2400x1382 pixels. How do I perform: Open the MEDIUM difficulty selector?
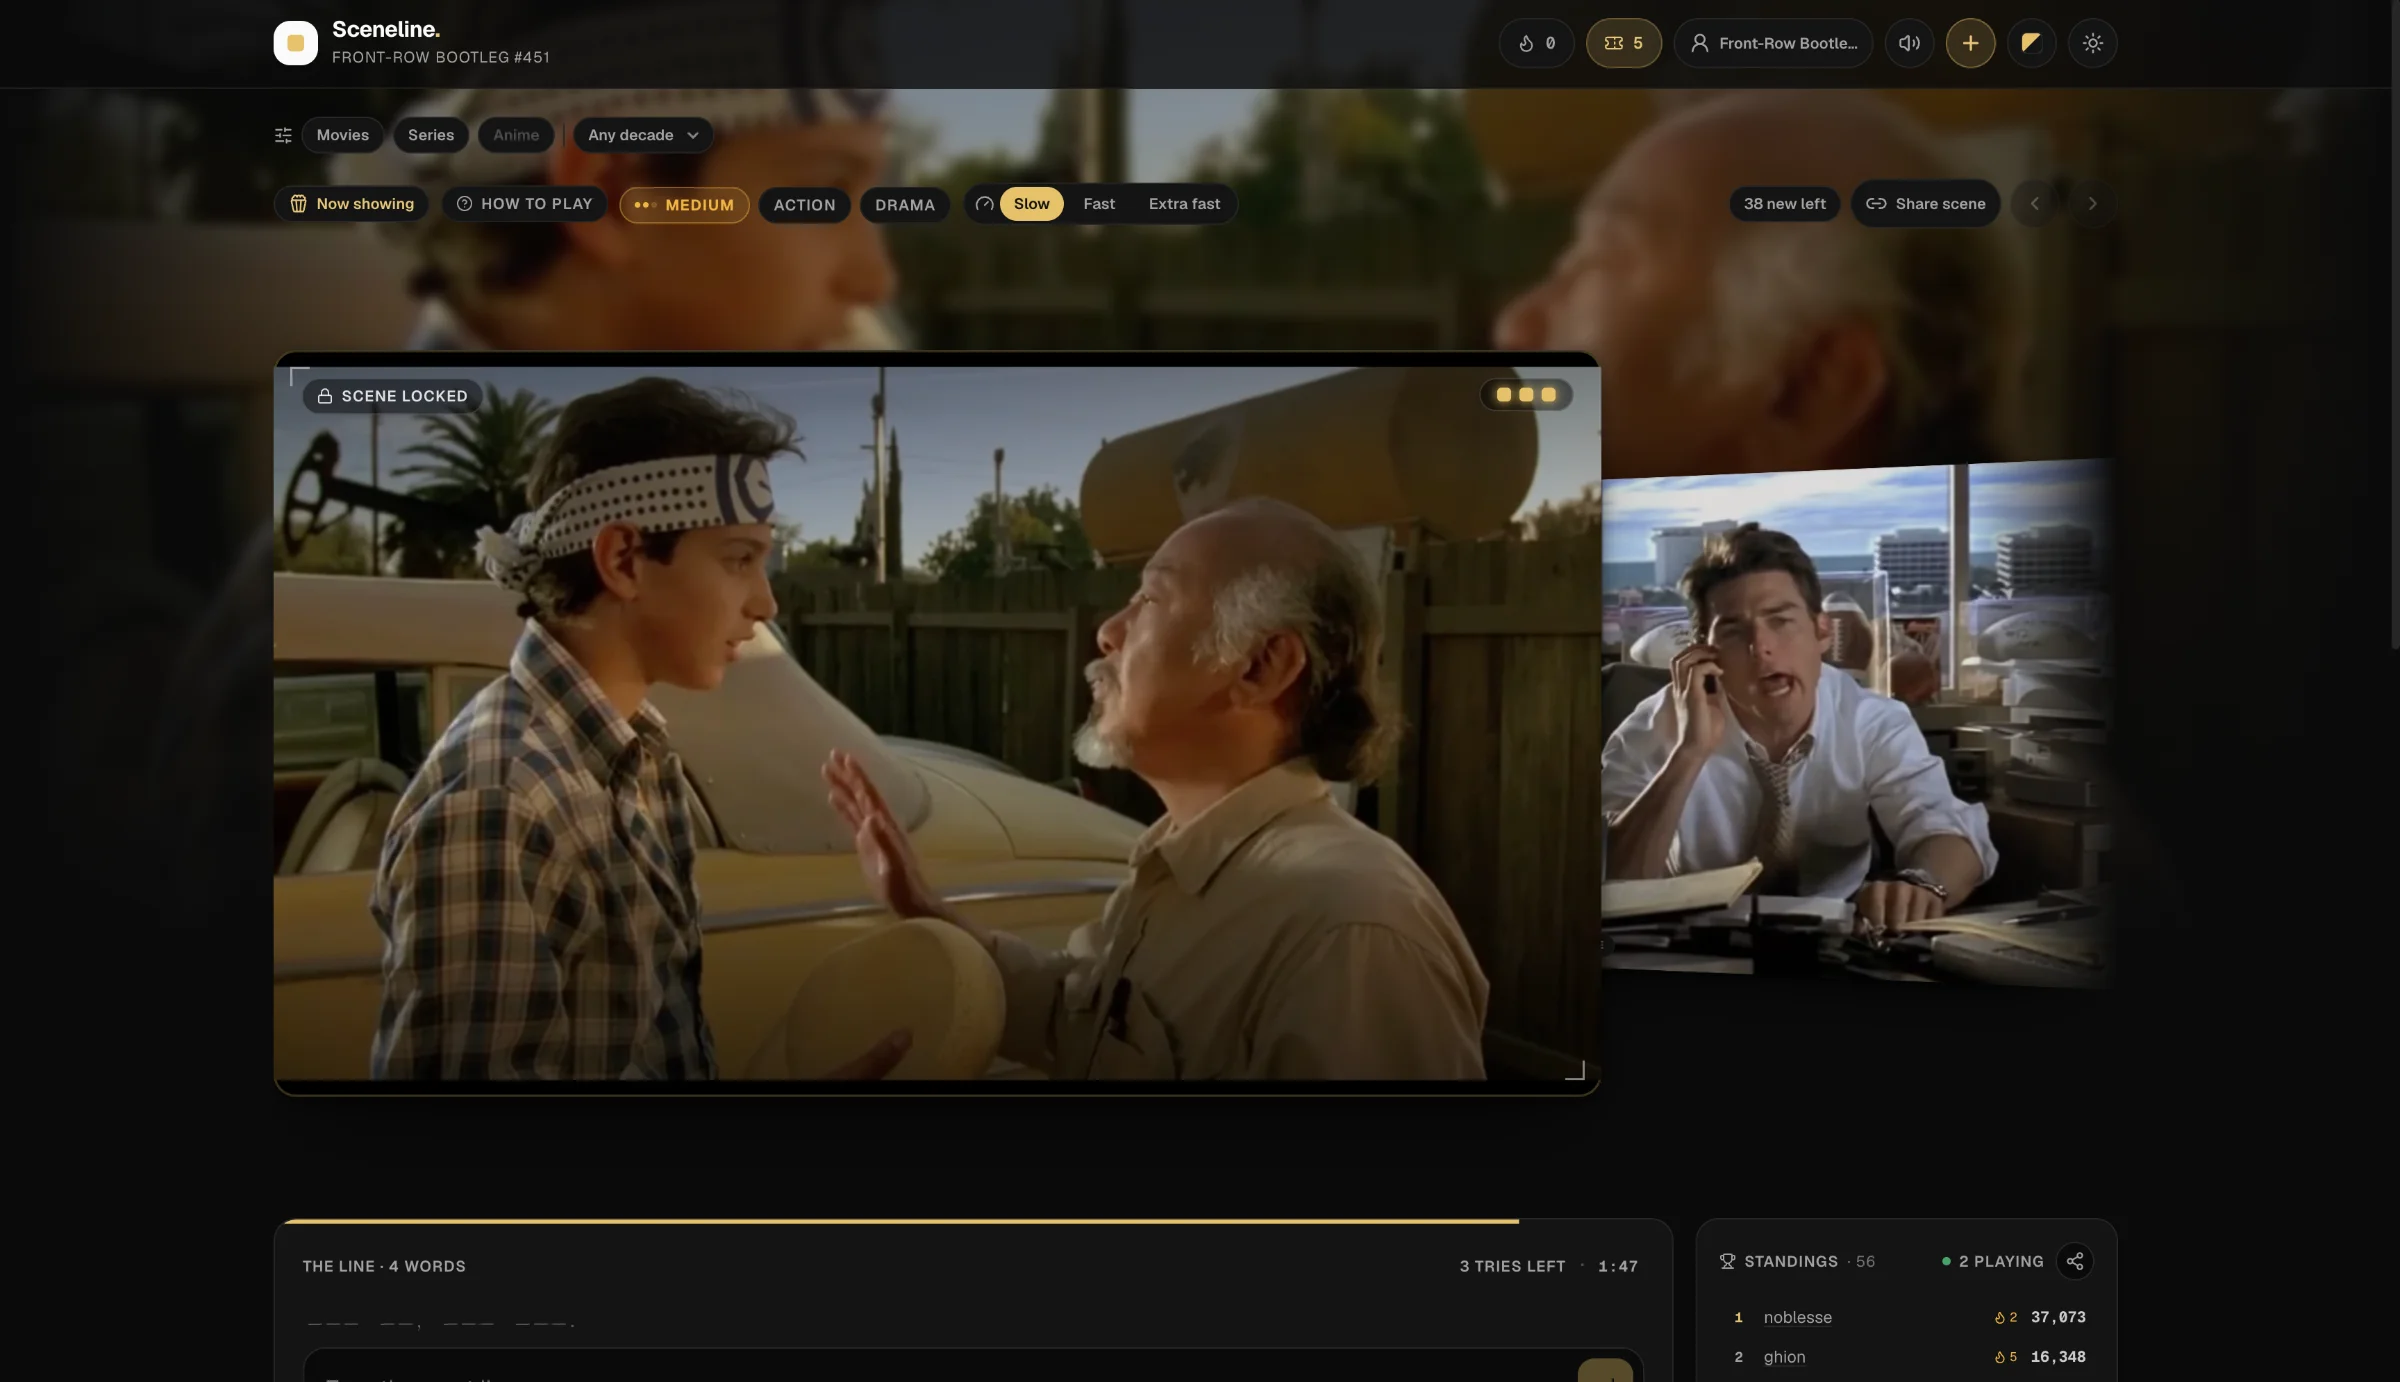click(x=684, y=205)
